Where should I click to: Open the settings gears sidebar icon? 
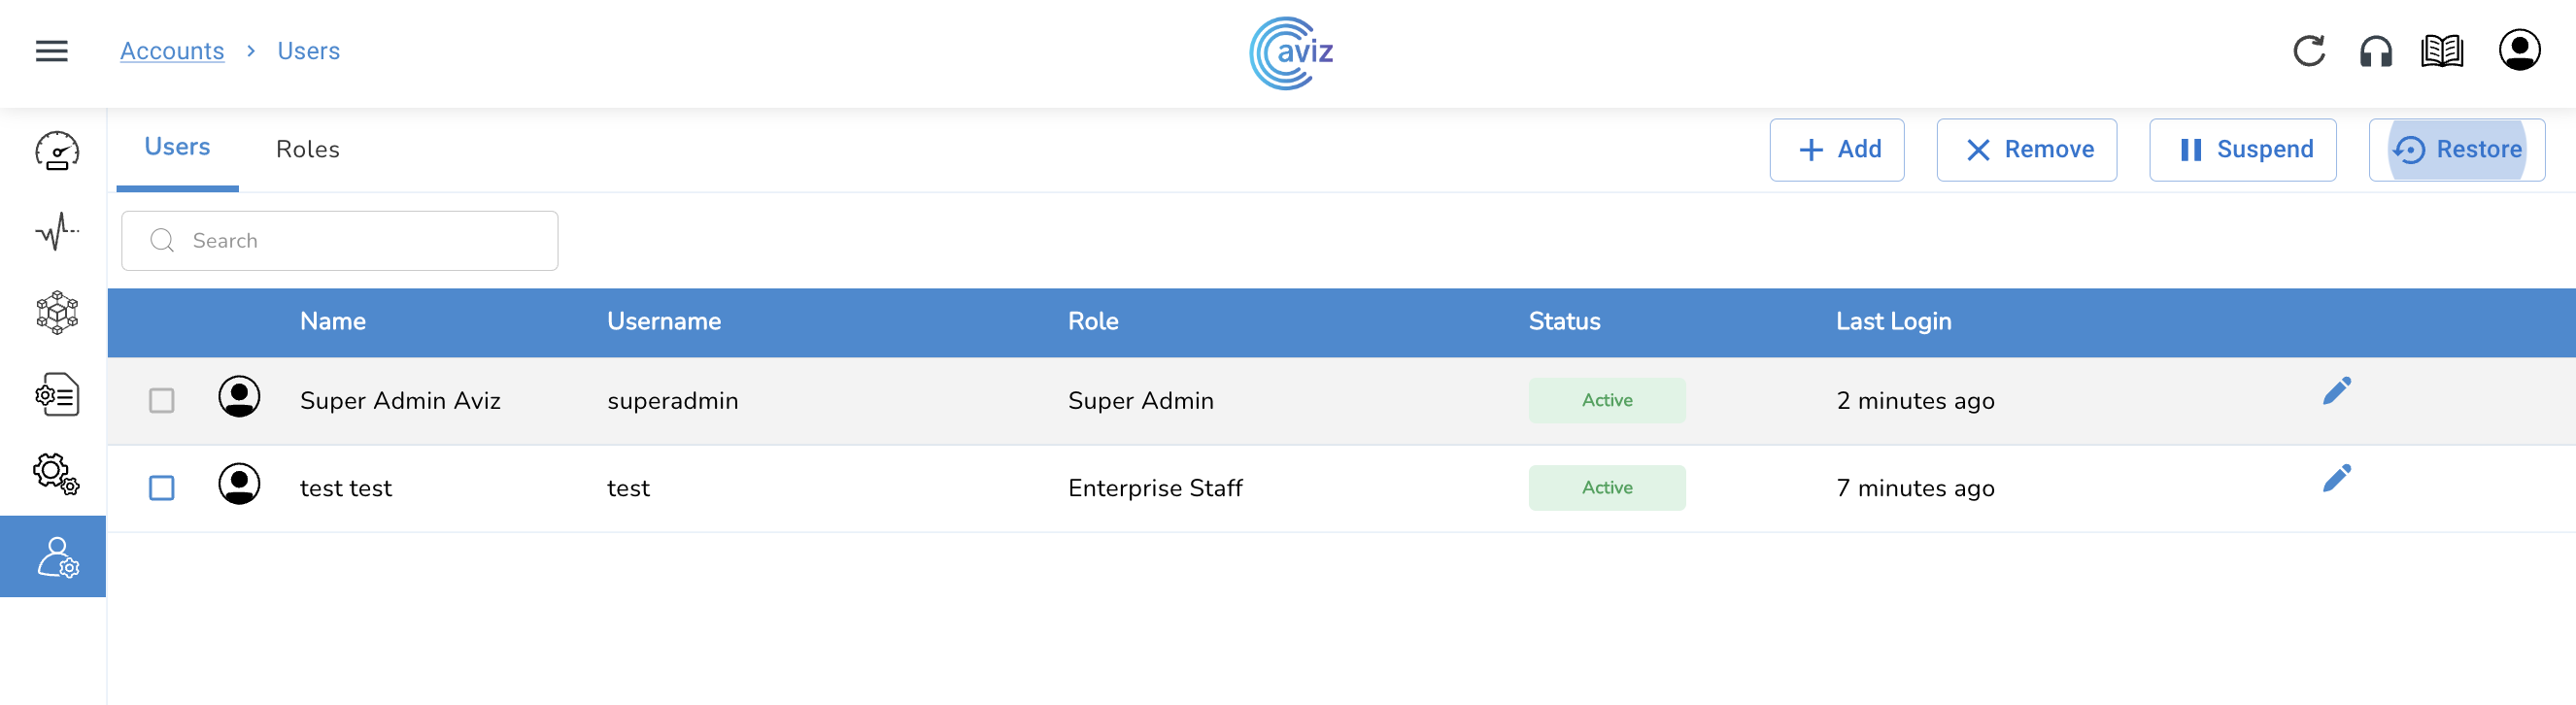pos(57,473)
